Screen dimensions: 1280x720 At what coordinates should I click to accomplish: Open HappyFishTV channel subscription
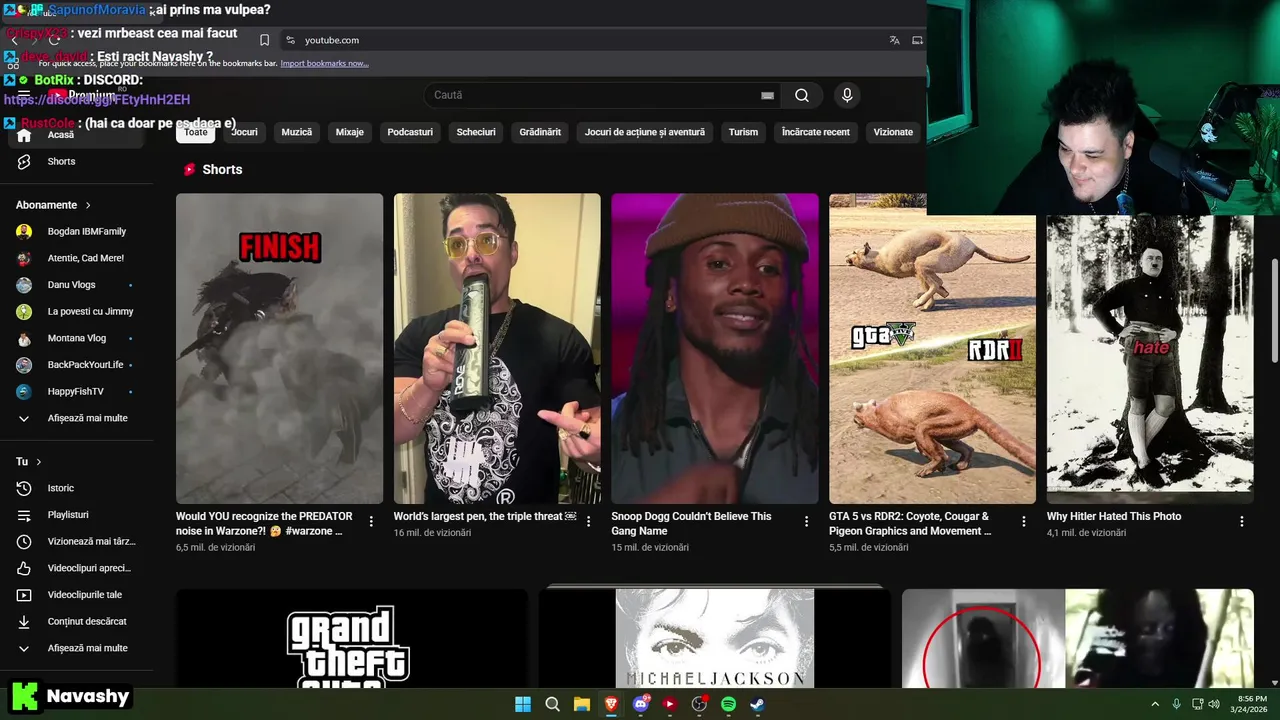point(77,391)
